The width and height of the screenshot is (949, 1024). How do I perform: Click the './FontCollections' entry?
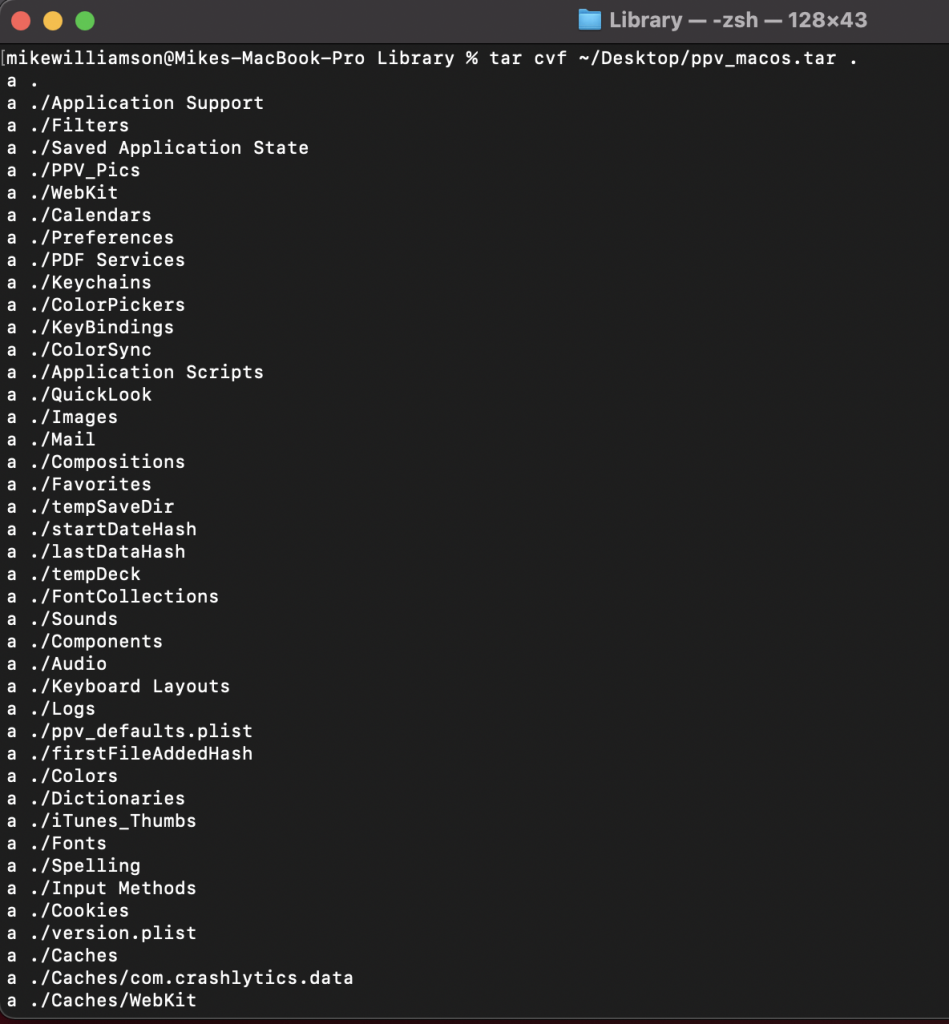pyautogui.click(x=123, y=597)
